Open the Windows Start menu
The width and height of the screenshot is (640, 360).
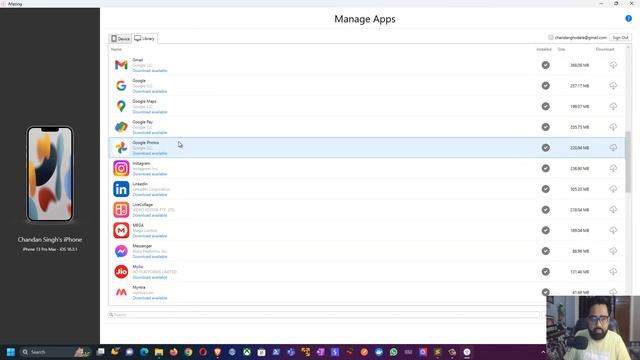pyautogui.click(x=11, y=352)
